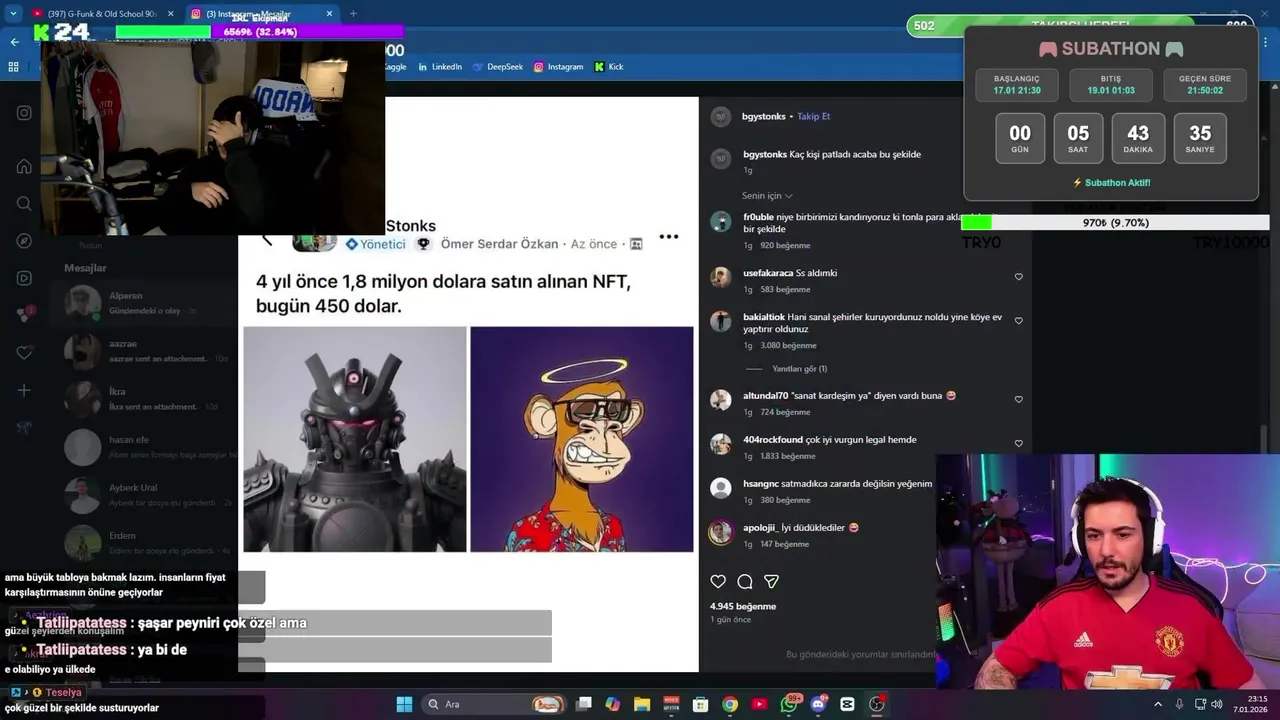Click the '4.945 beğenme' likes count

pyautogui.click(x=742, y=606)
